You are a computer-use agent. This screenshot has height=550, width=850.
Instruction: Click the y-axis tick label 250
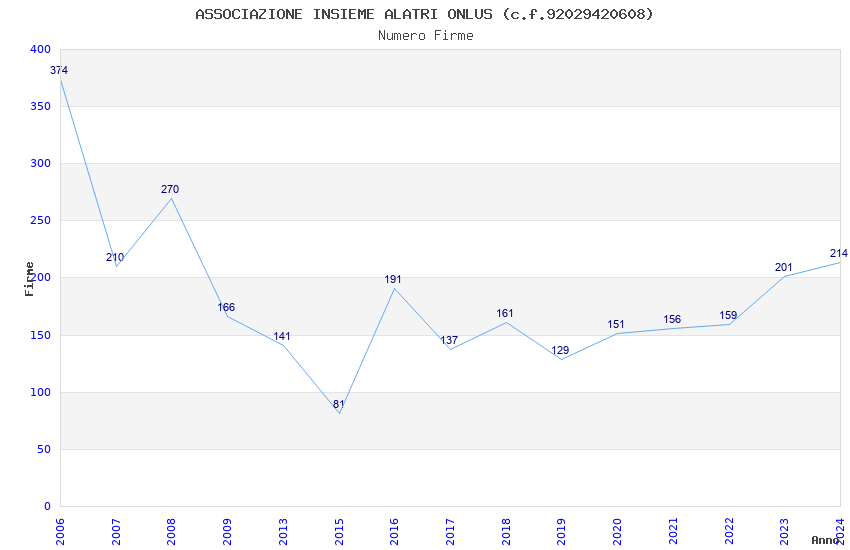(x=40, y=221)
